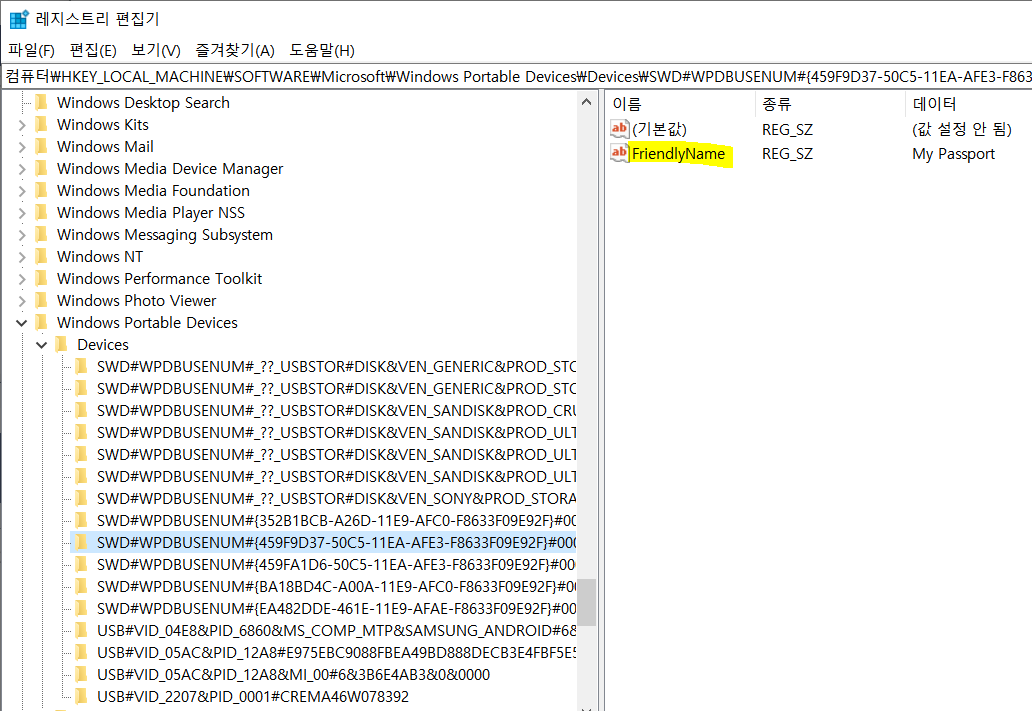Screen dimensions: 1032x711
Task: Click the {352B1BCB-A26D key folder icon
Action: 82,520
